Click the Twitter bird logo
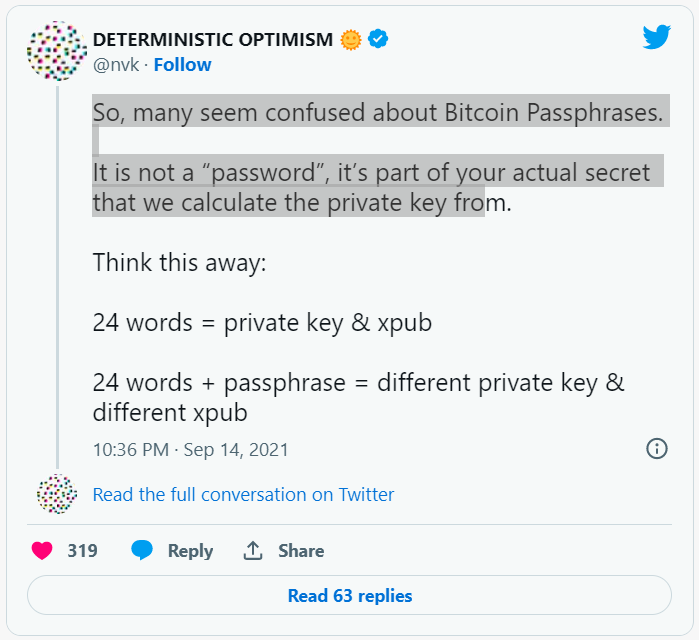Viewport: 699px width, 640px height. pyautogui.click(x=657, y=37)
